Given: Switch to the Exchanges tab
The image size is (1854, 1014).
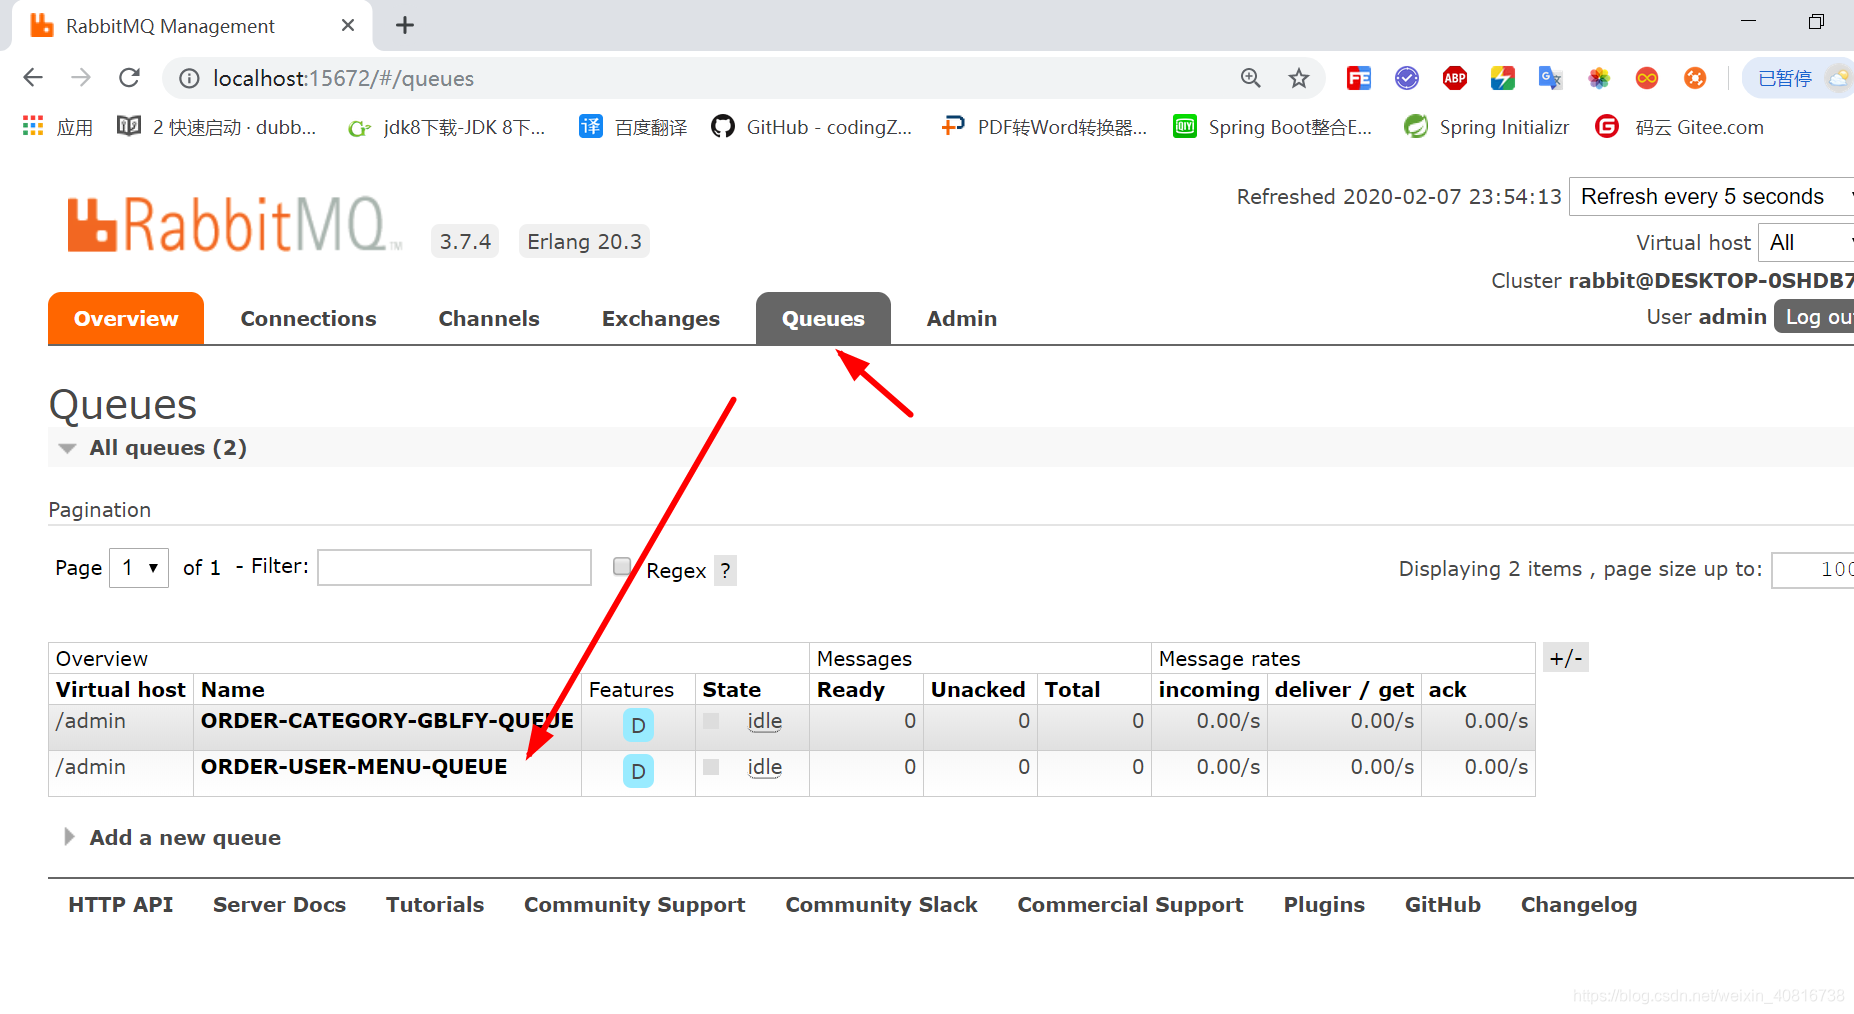Looking at the screenshot, I should (x=661, y=319).
